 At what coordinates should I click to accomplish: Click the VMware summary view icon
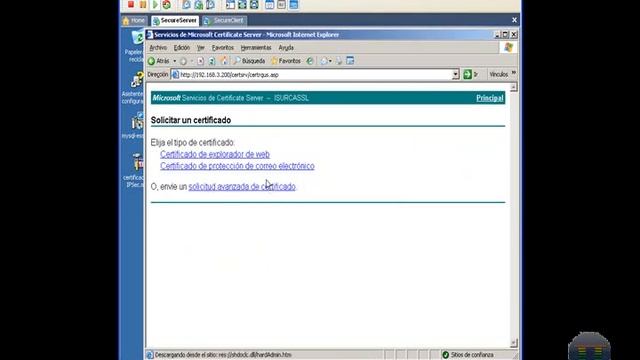pyautogui.click(x=270, y=4)
